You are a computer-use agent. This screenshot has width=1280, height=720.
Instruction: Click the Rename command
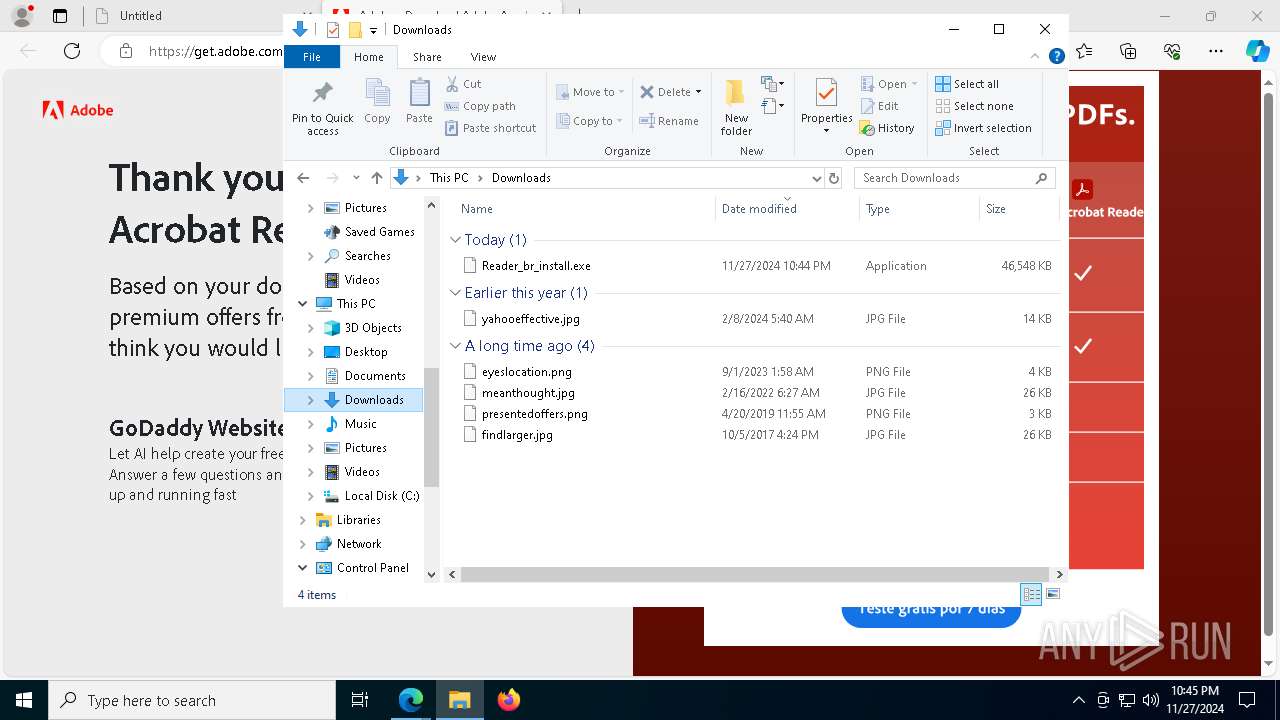point(669,121)
